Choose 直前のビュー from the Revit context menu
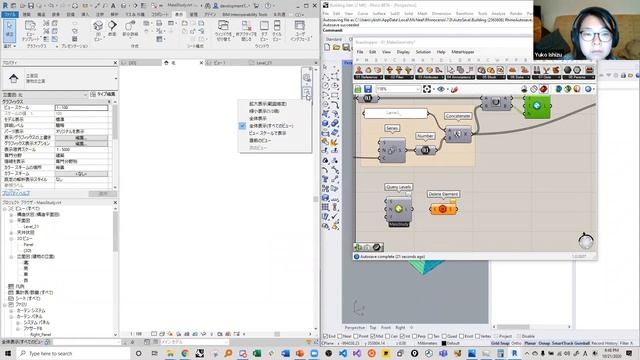The width and height of the screenshot is (640, 360). click(x=260, y=140)
